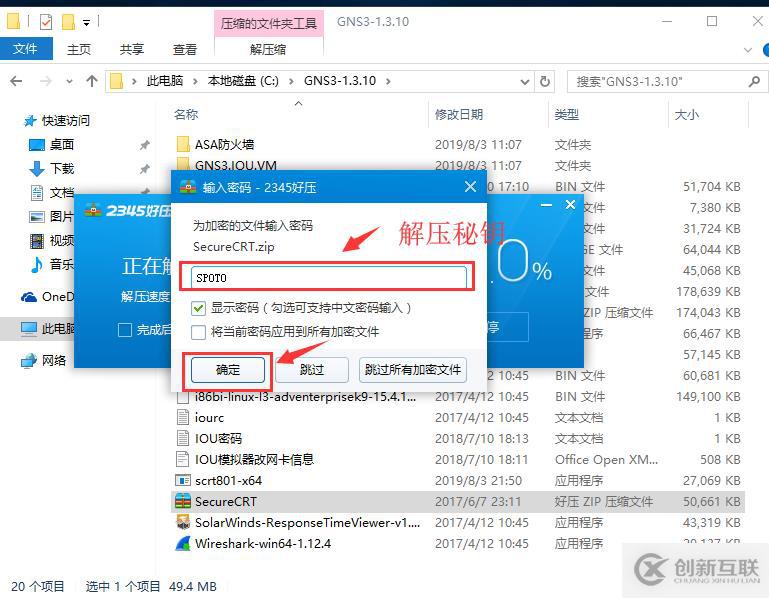Open the 文件 menu tab
This screenshot has width=769, height=598.
point(26,49)
